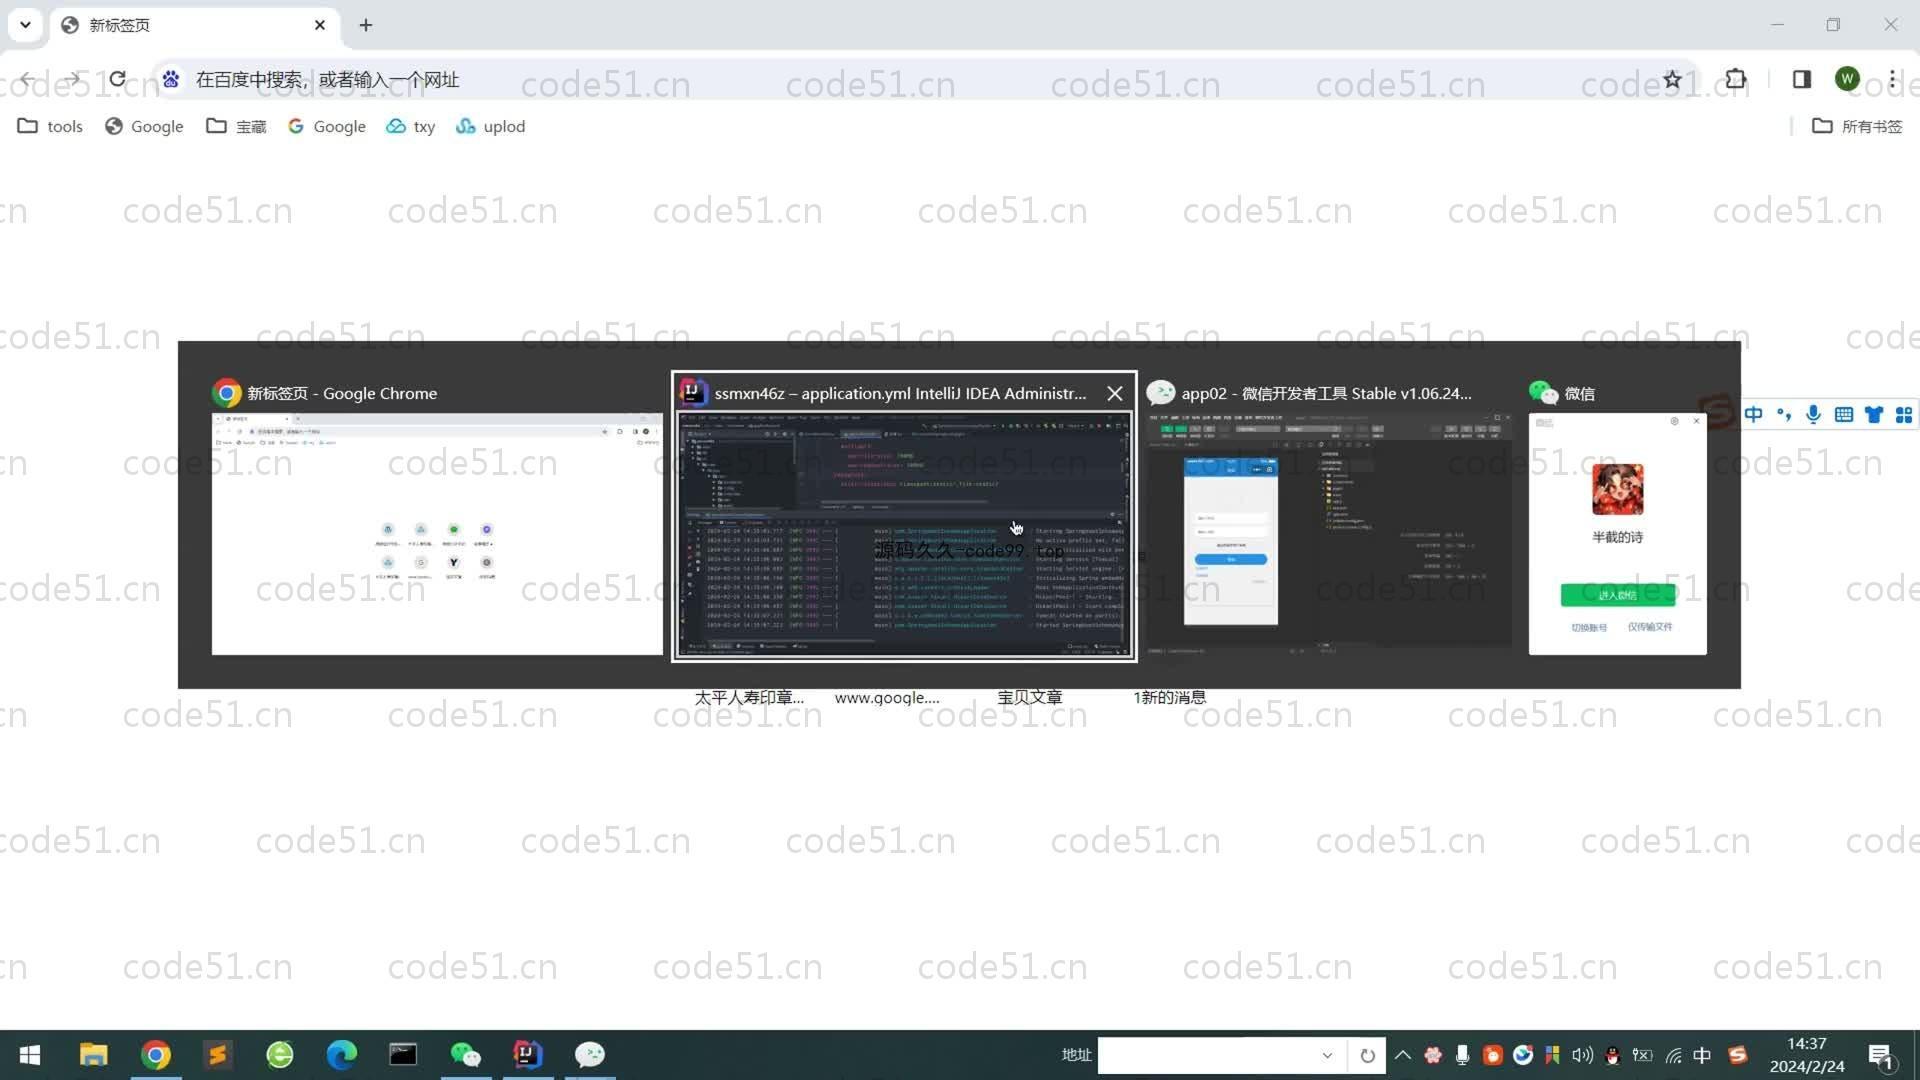1920x1080 pixels.
Task: Open Sublime Text from taskbar
Action: point(218,1055)
